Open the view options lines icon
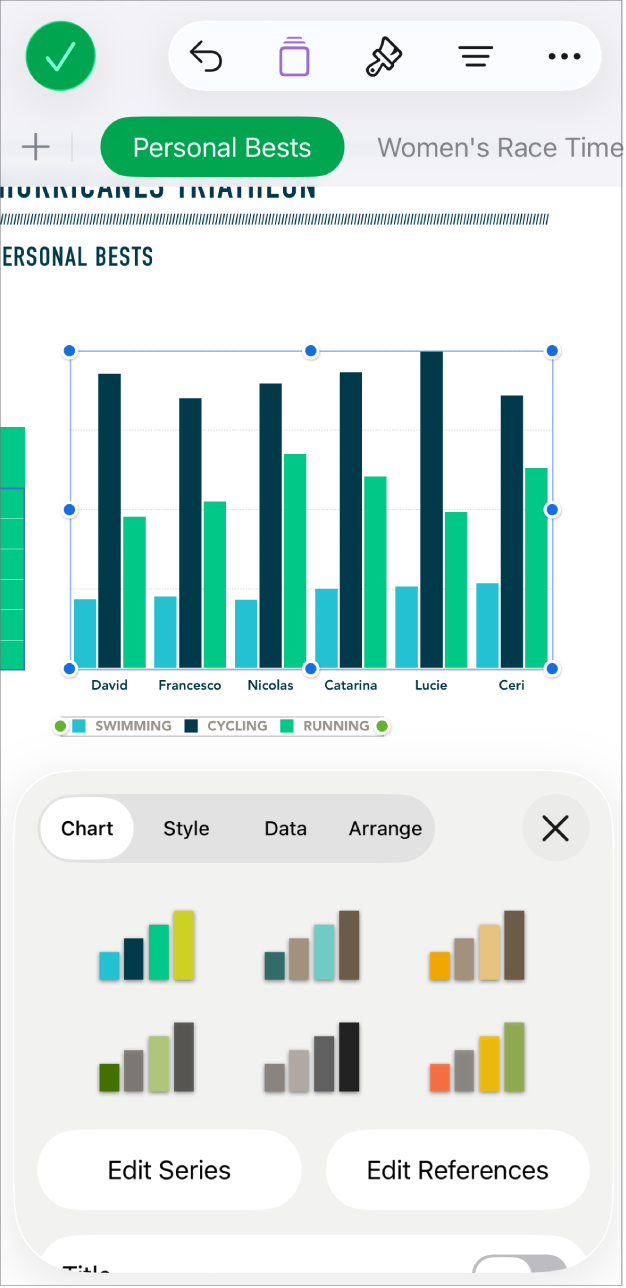Screen dimensions: 626x1288 point(475,56)
